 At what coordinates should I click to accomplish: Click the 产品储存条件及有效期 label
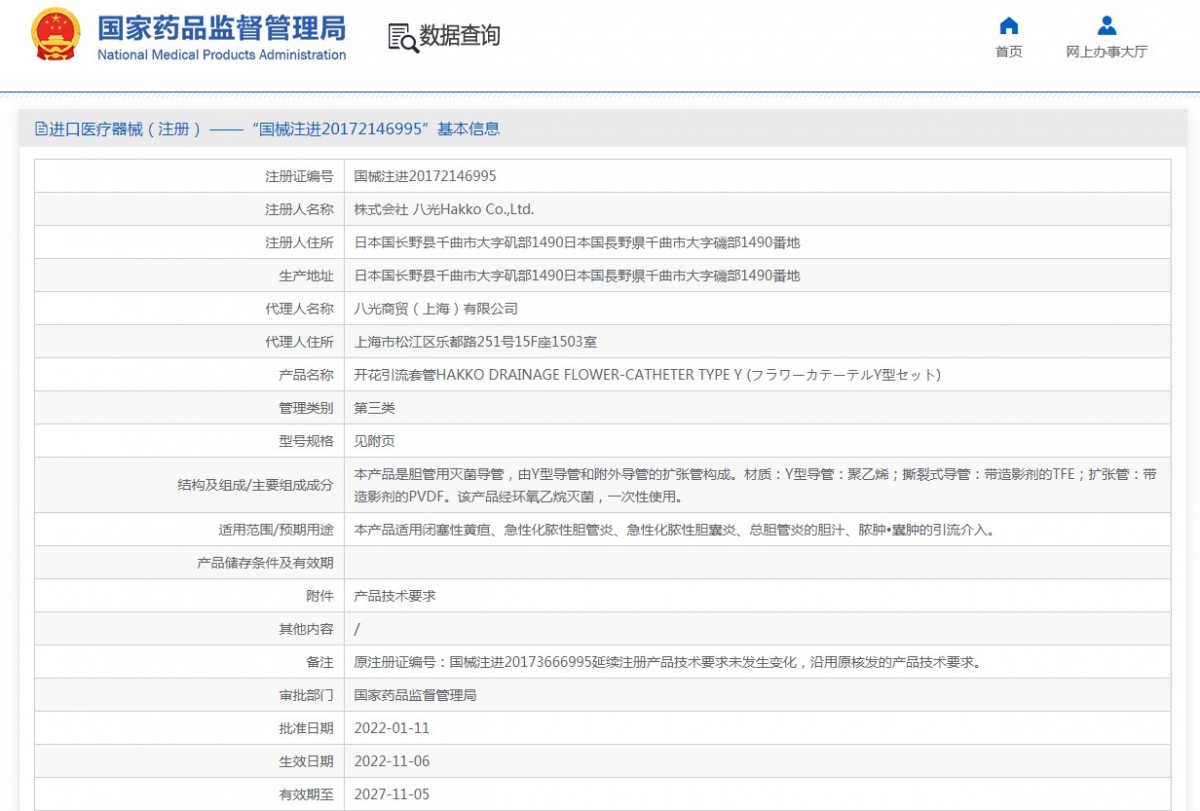point(265,563)
